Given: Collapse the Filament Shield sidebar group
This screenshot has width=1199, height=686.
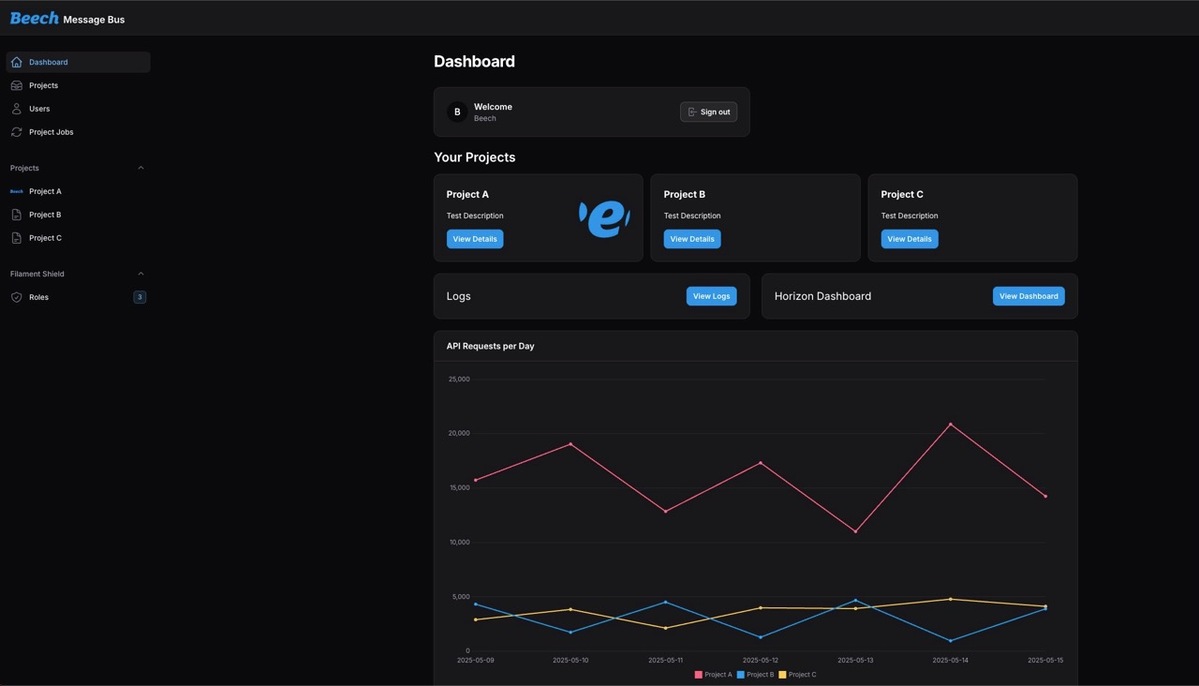Looking at the screenshot, I should tap(140, 274).
